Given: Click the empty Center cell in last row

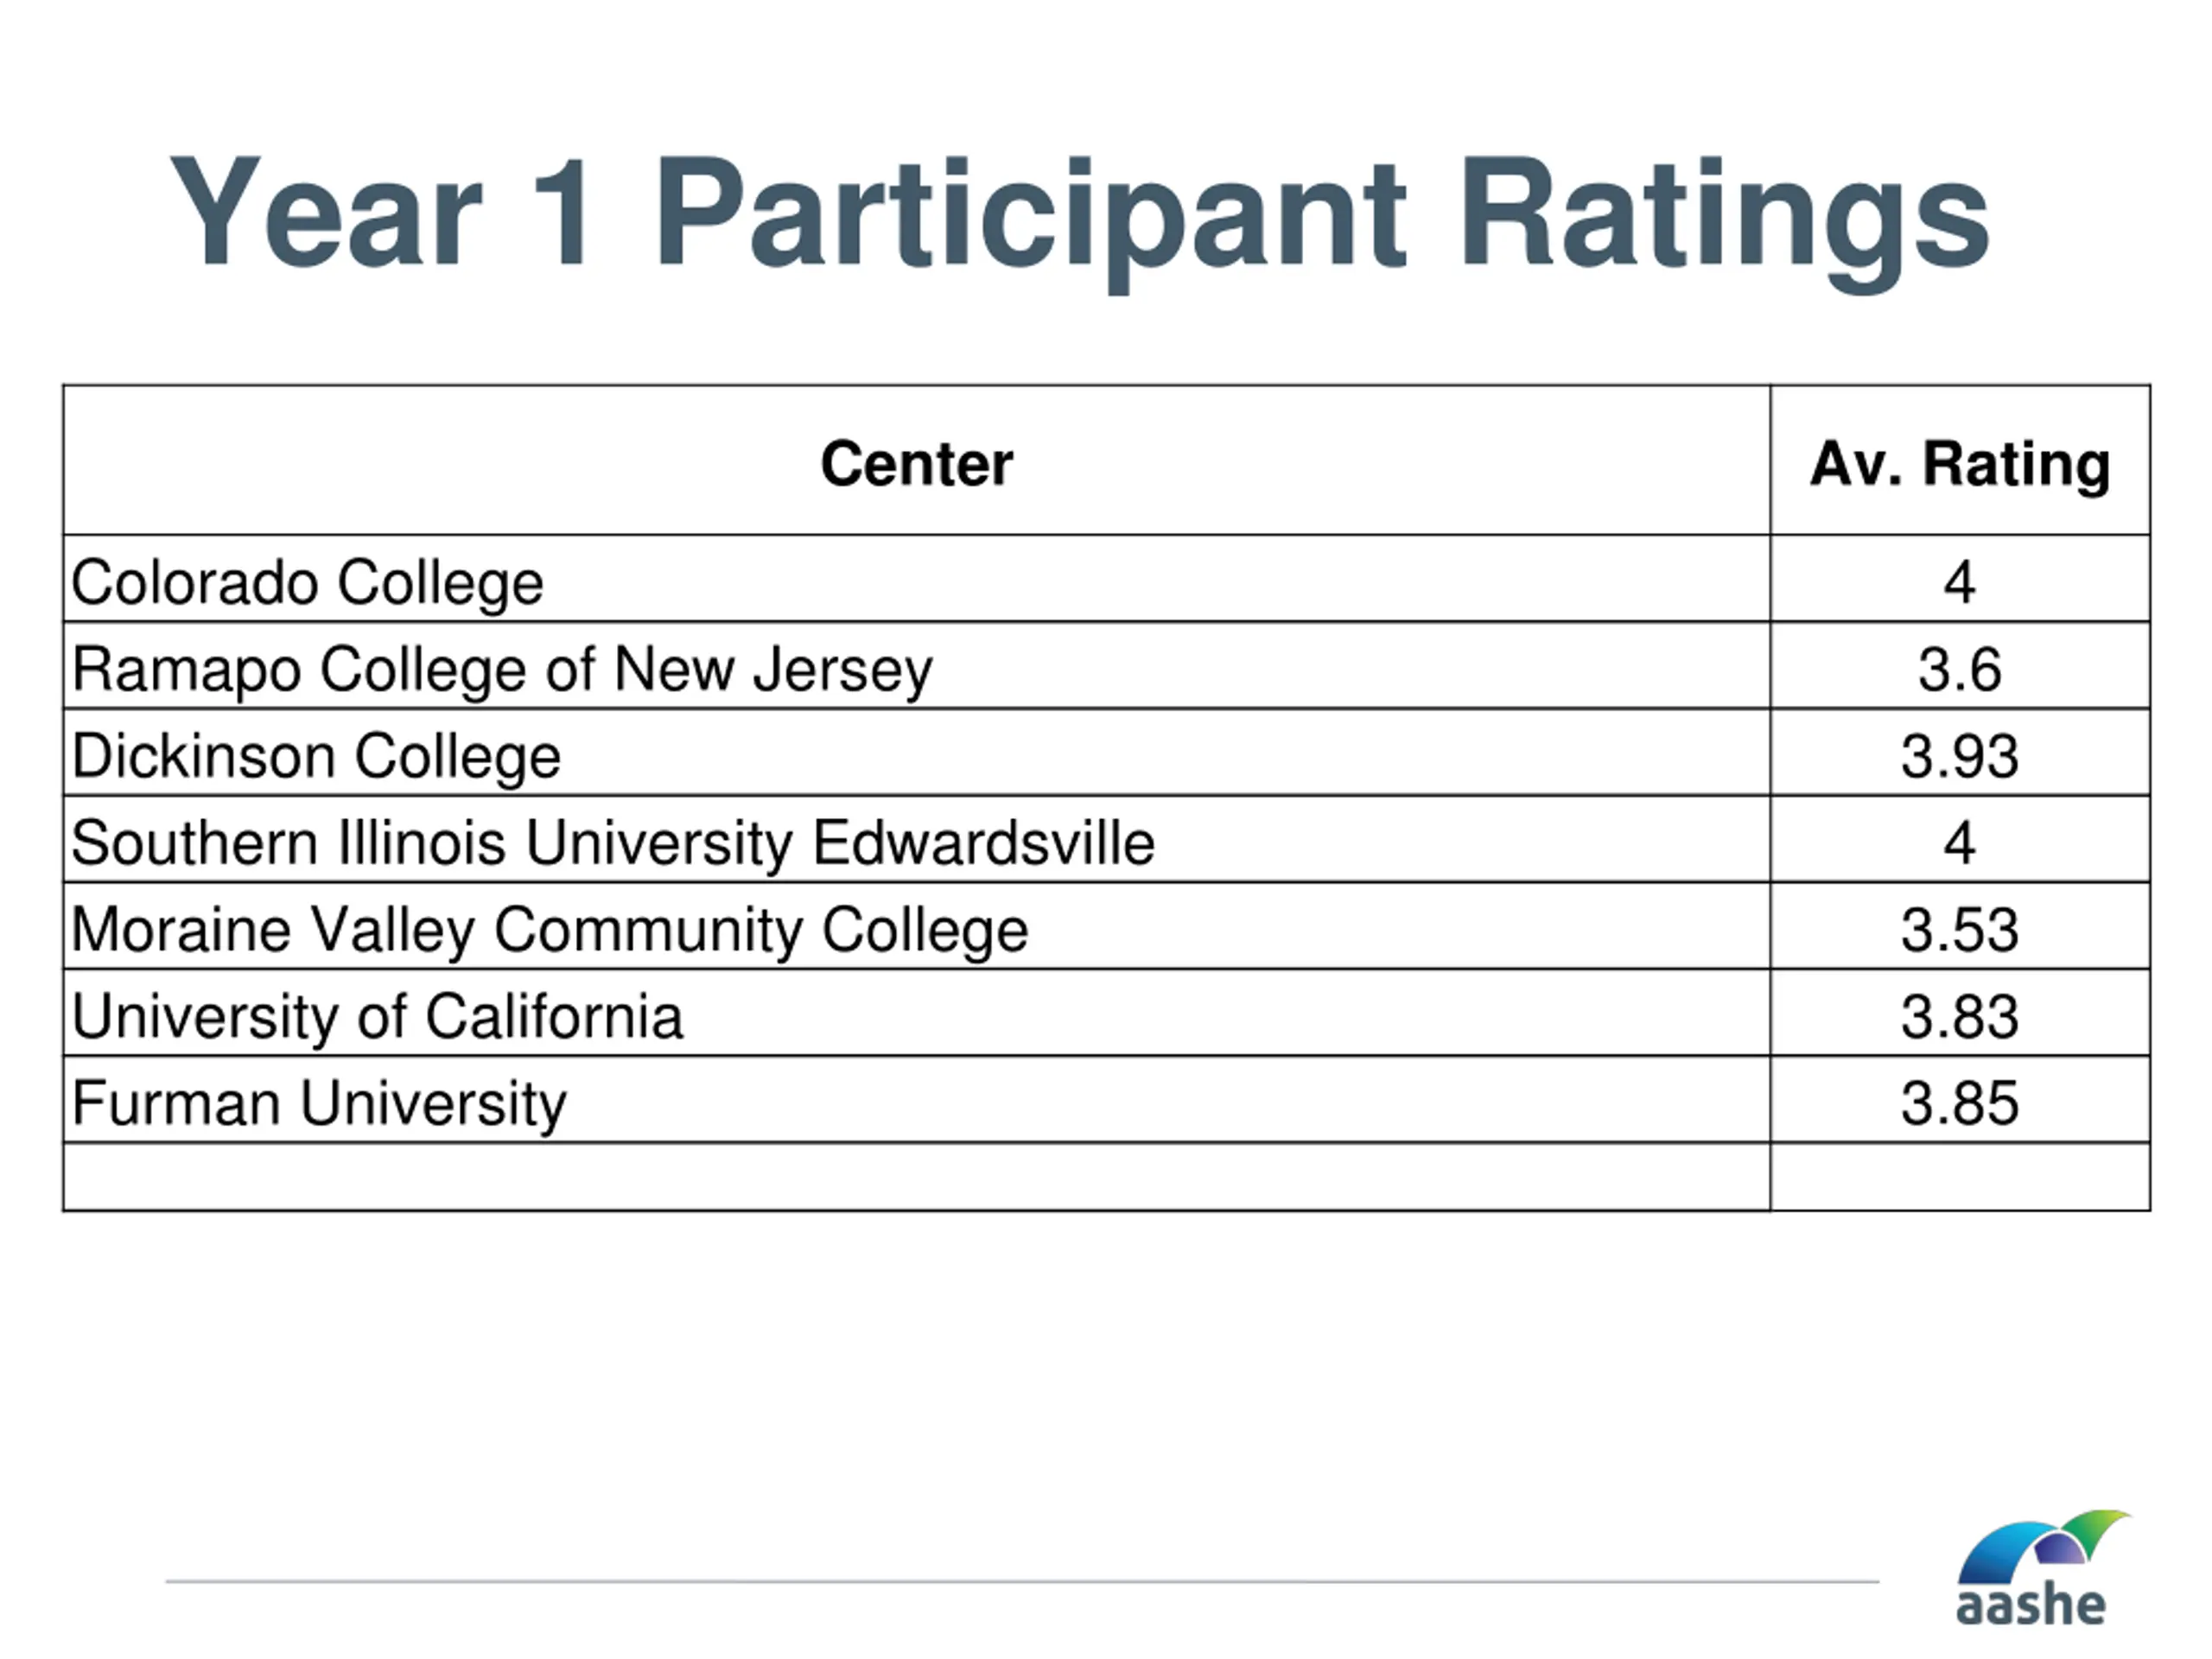Looking at the screenshot, I should (916, 1177).
